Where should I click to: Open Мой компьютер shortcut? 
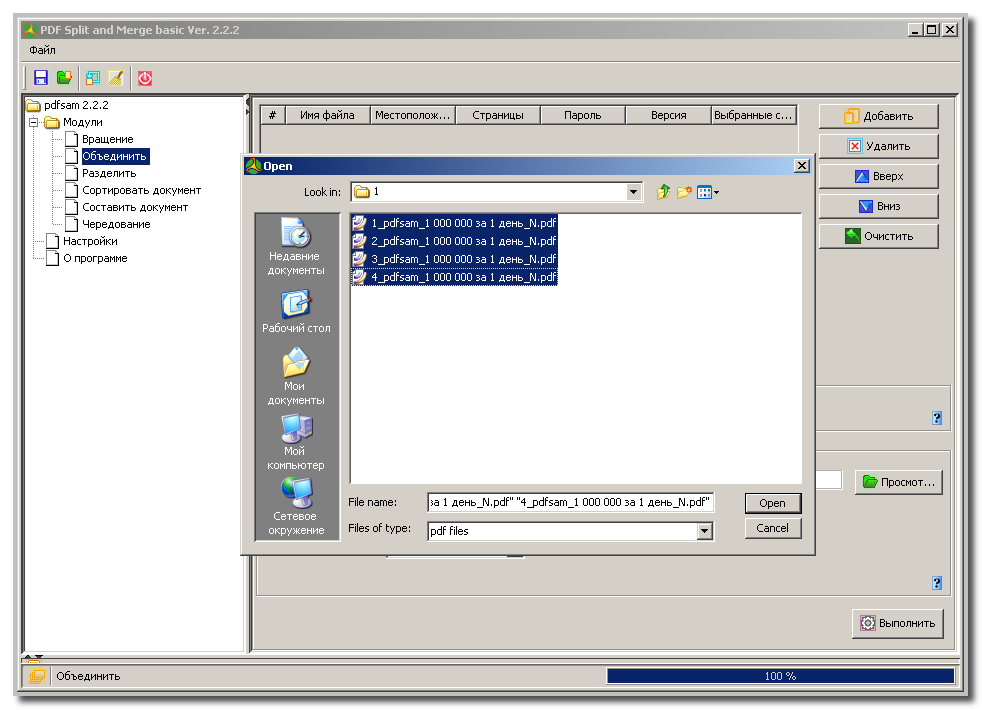(x=296, y=442)
